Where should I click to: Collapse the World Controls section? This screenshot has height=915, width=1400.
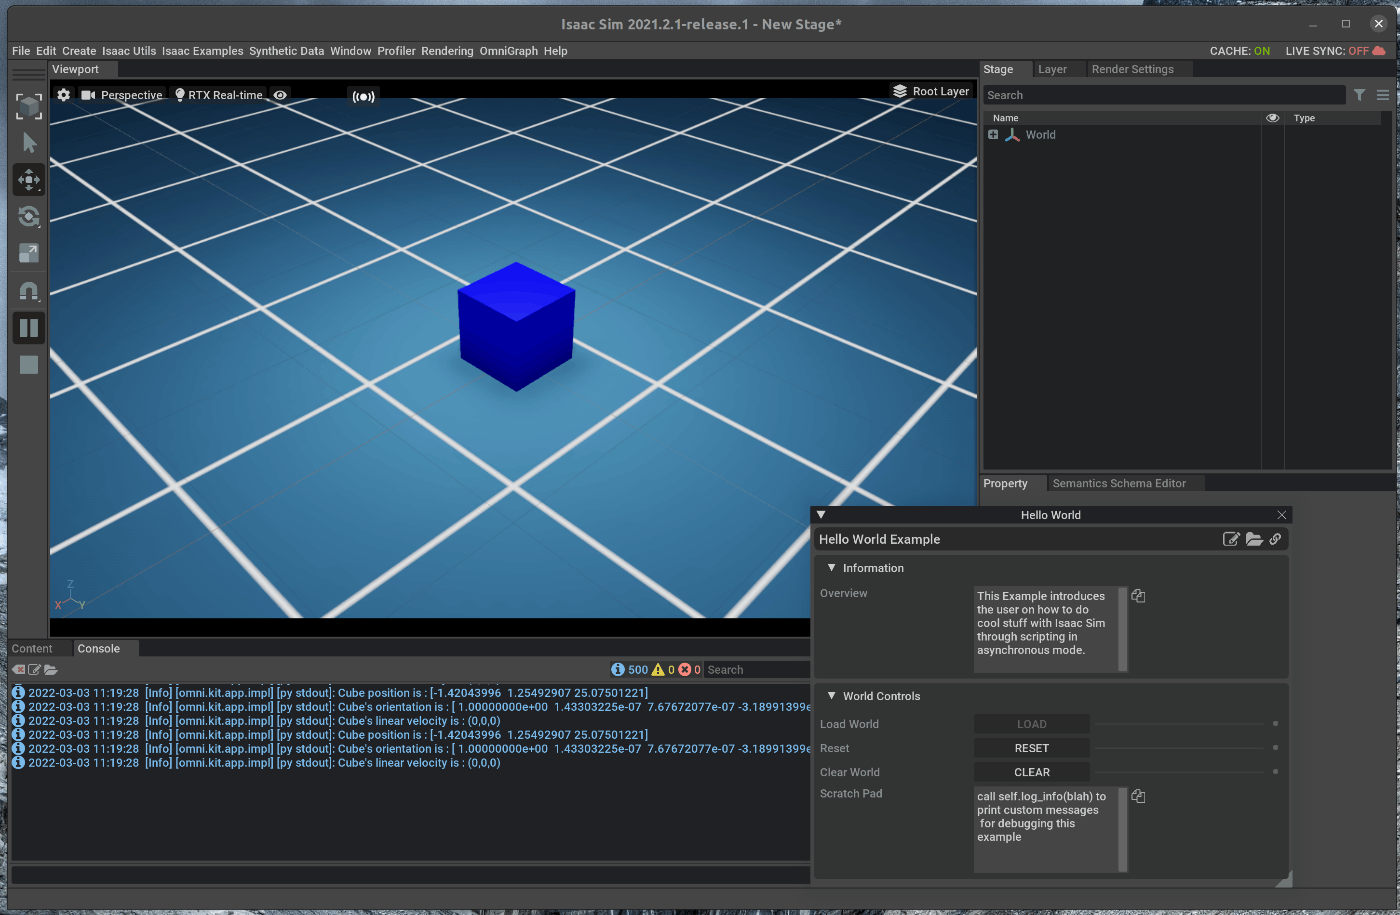[831, 695]
